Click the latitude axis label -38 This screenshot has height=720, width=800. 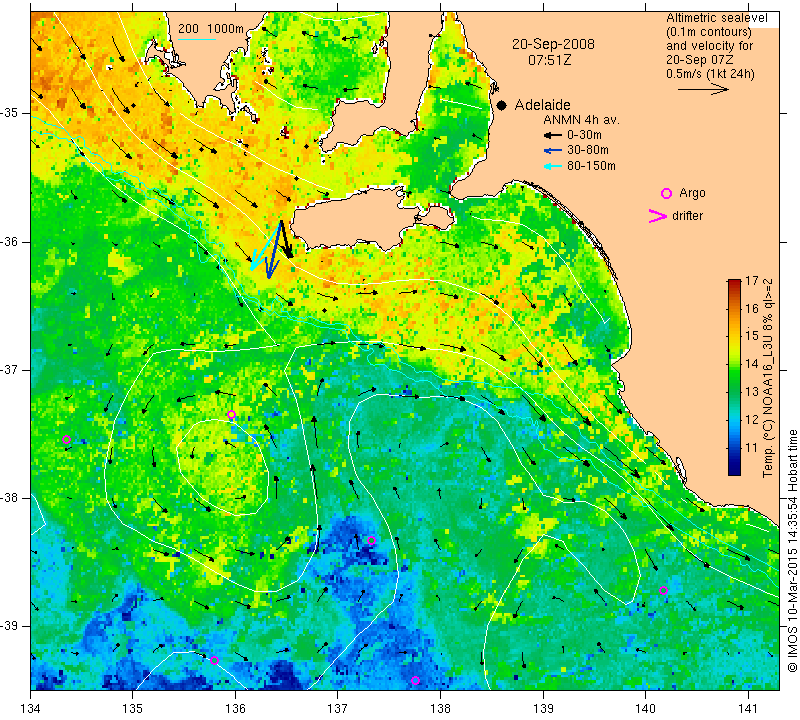(11, 498)
